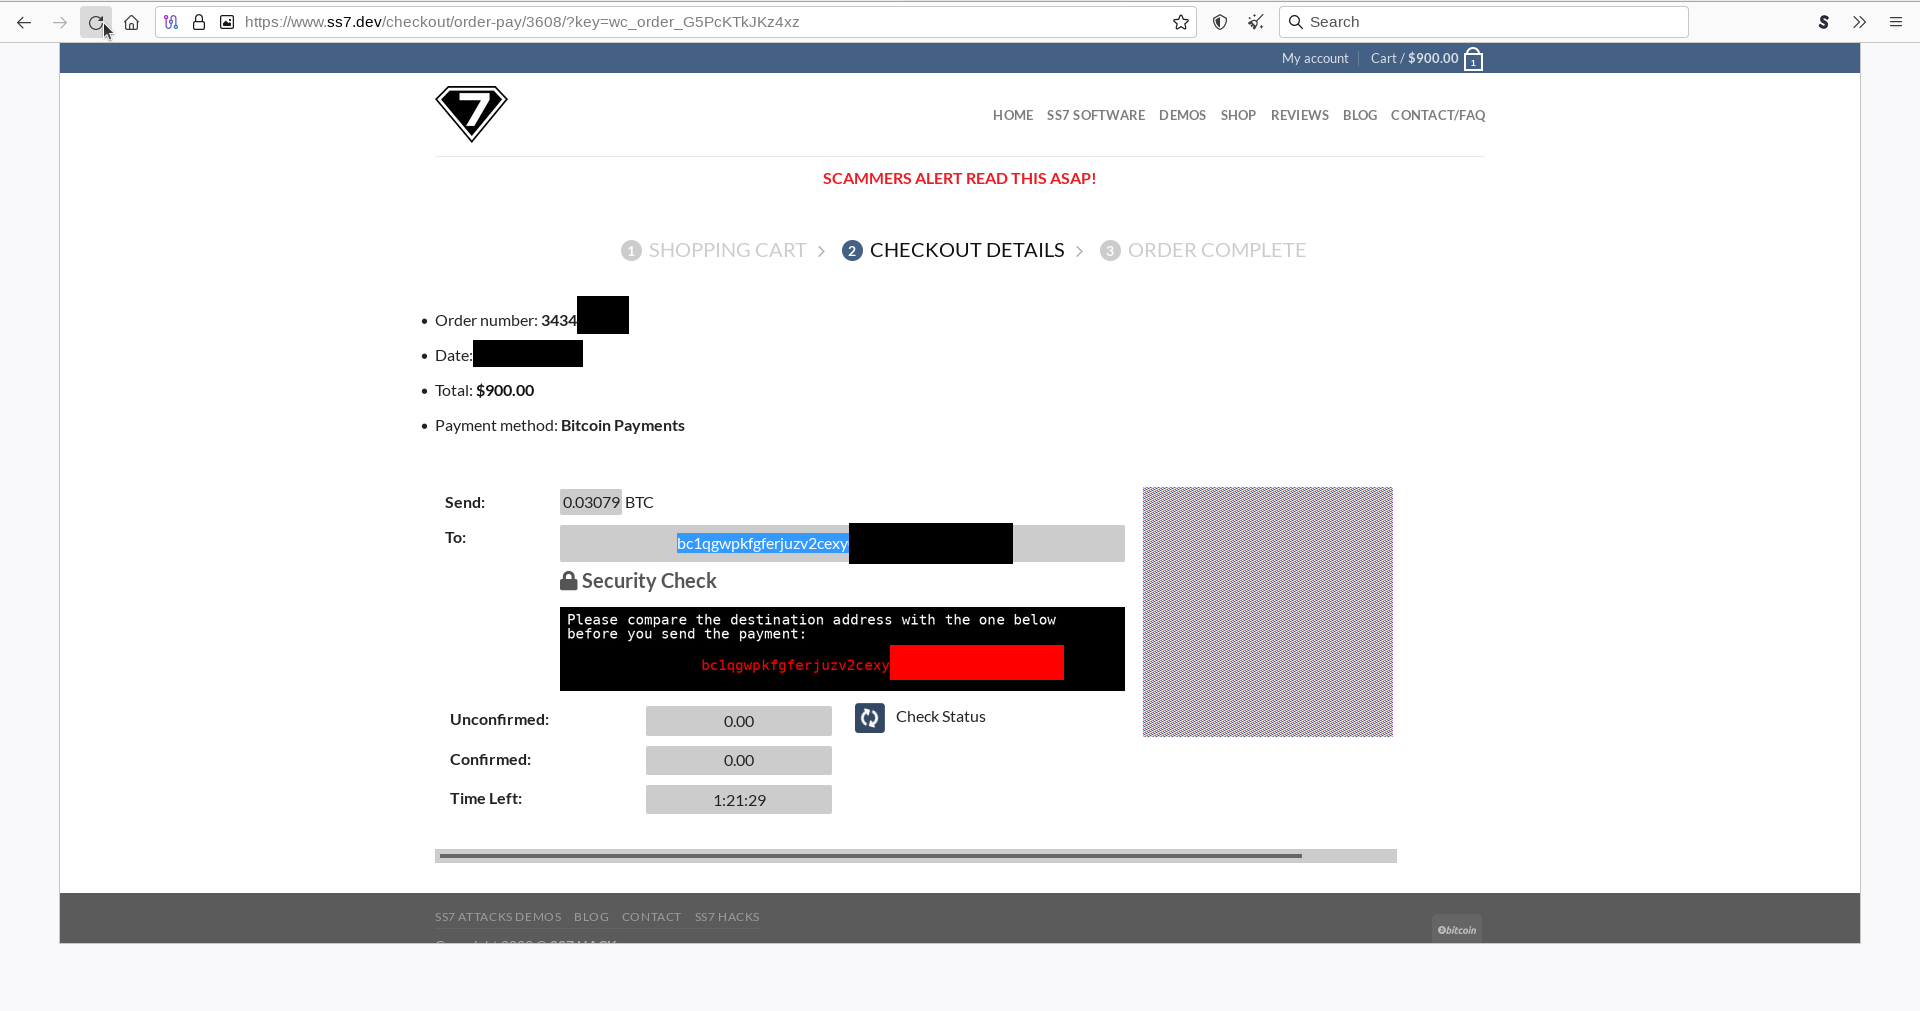Open BLOG footer link

(591, 917)
